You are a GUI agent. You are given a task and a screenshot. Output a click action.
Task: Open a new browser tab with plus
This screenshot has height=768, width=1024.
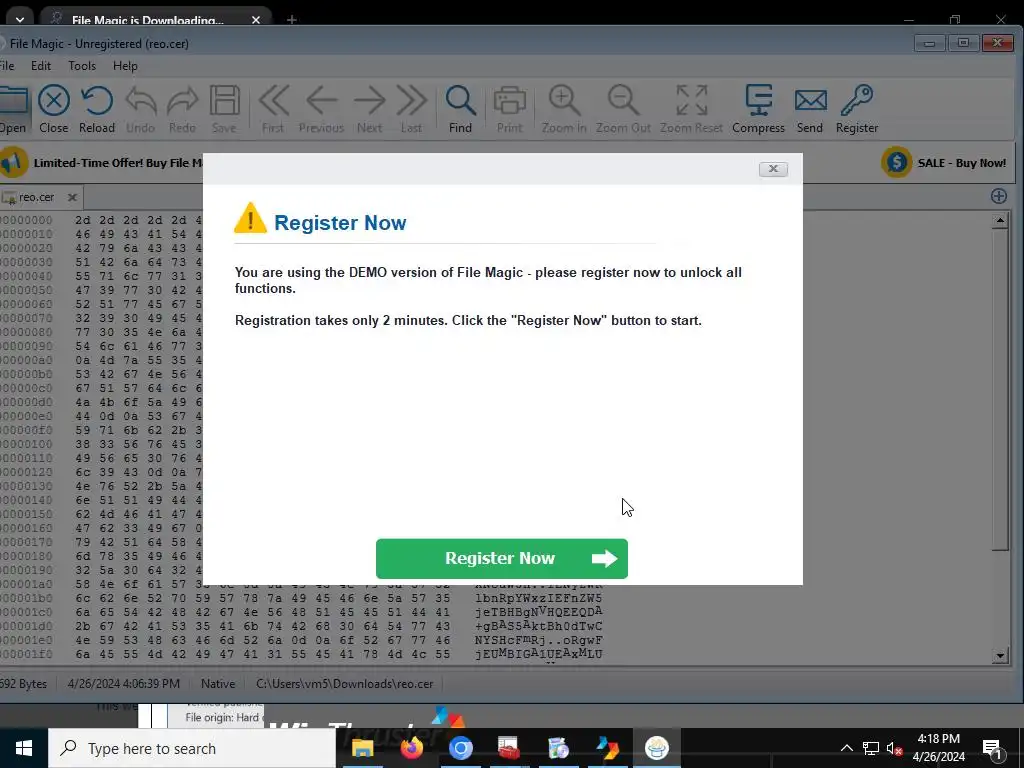(292, 20)
